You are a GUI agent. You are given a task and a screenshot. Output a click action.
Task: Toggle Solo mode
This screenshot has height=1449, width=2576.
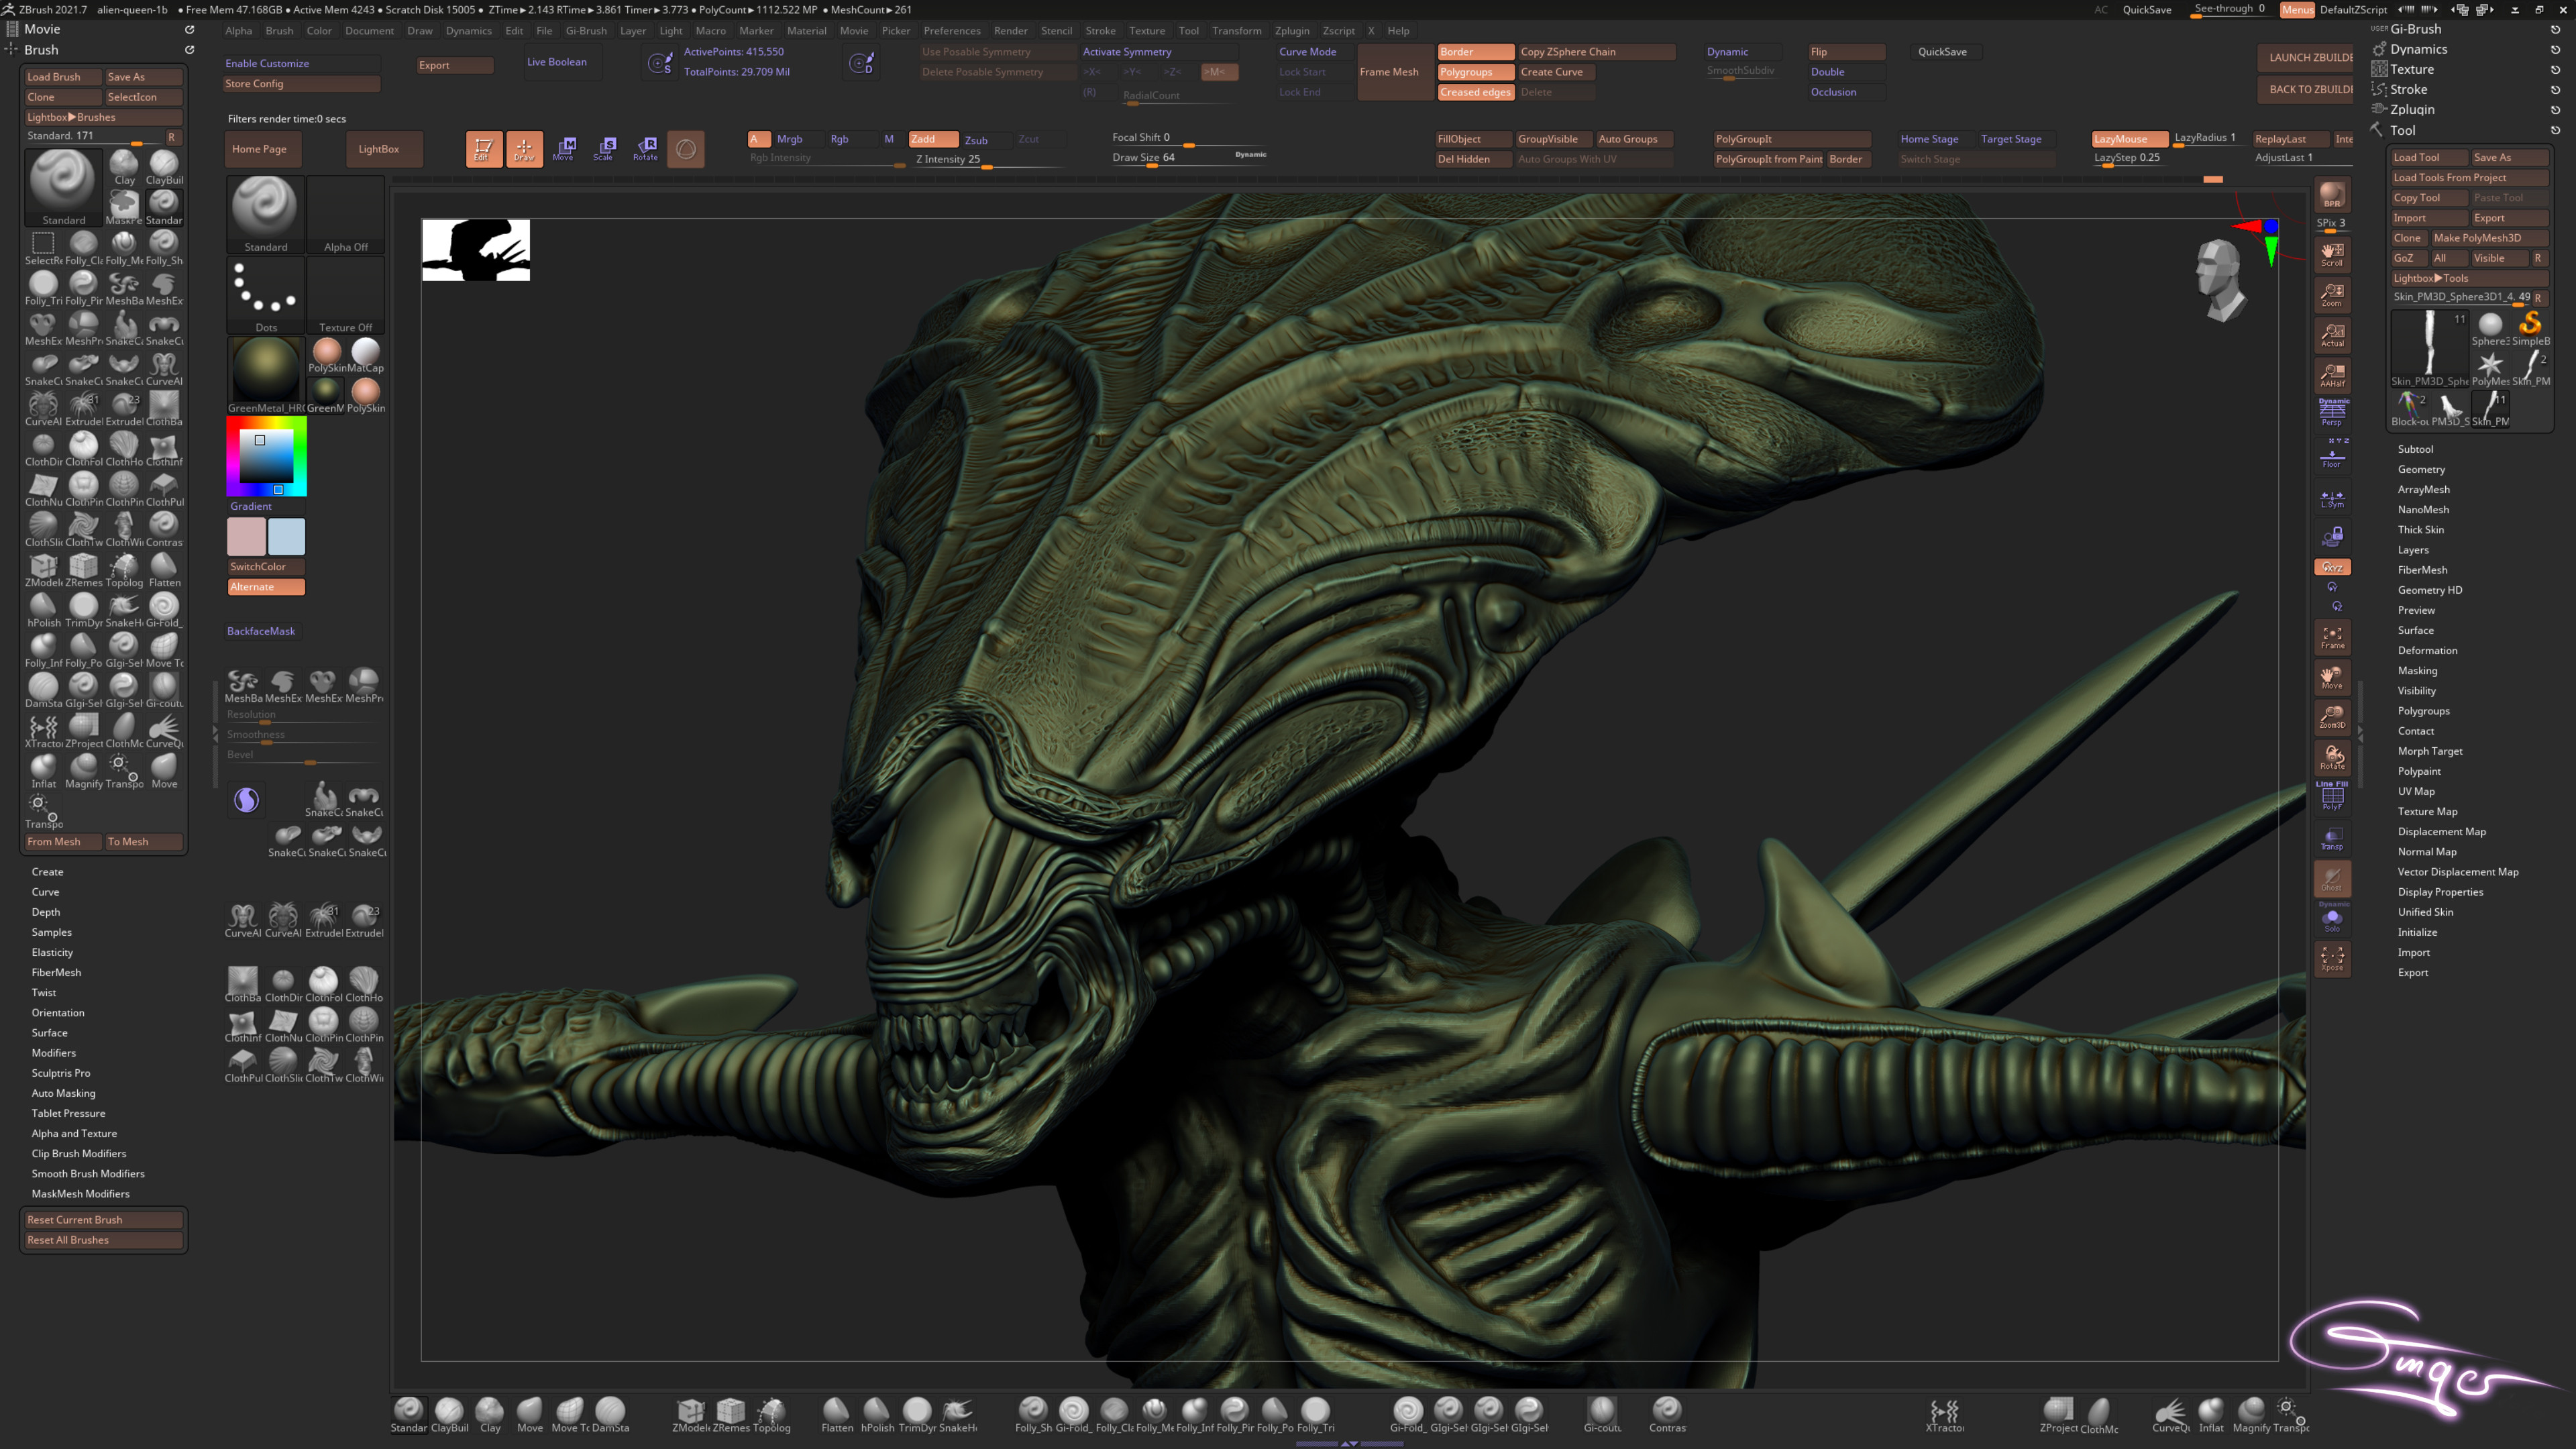pos(2332,918)
